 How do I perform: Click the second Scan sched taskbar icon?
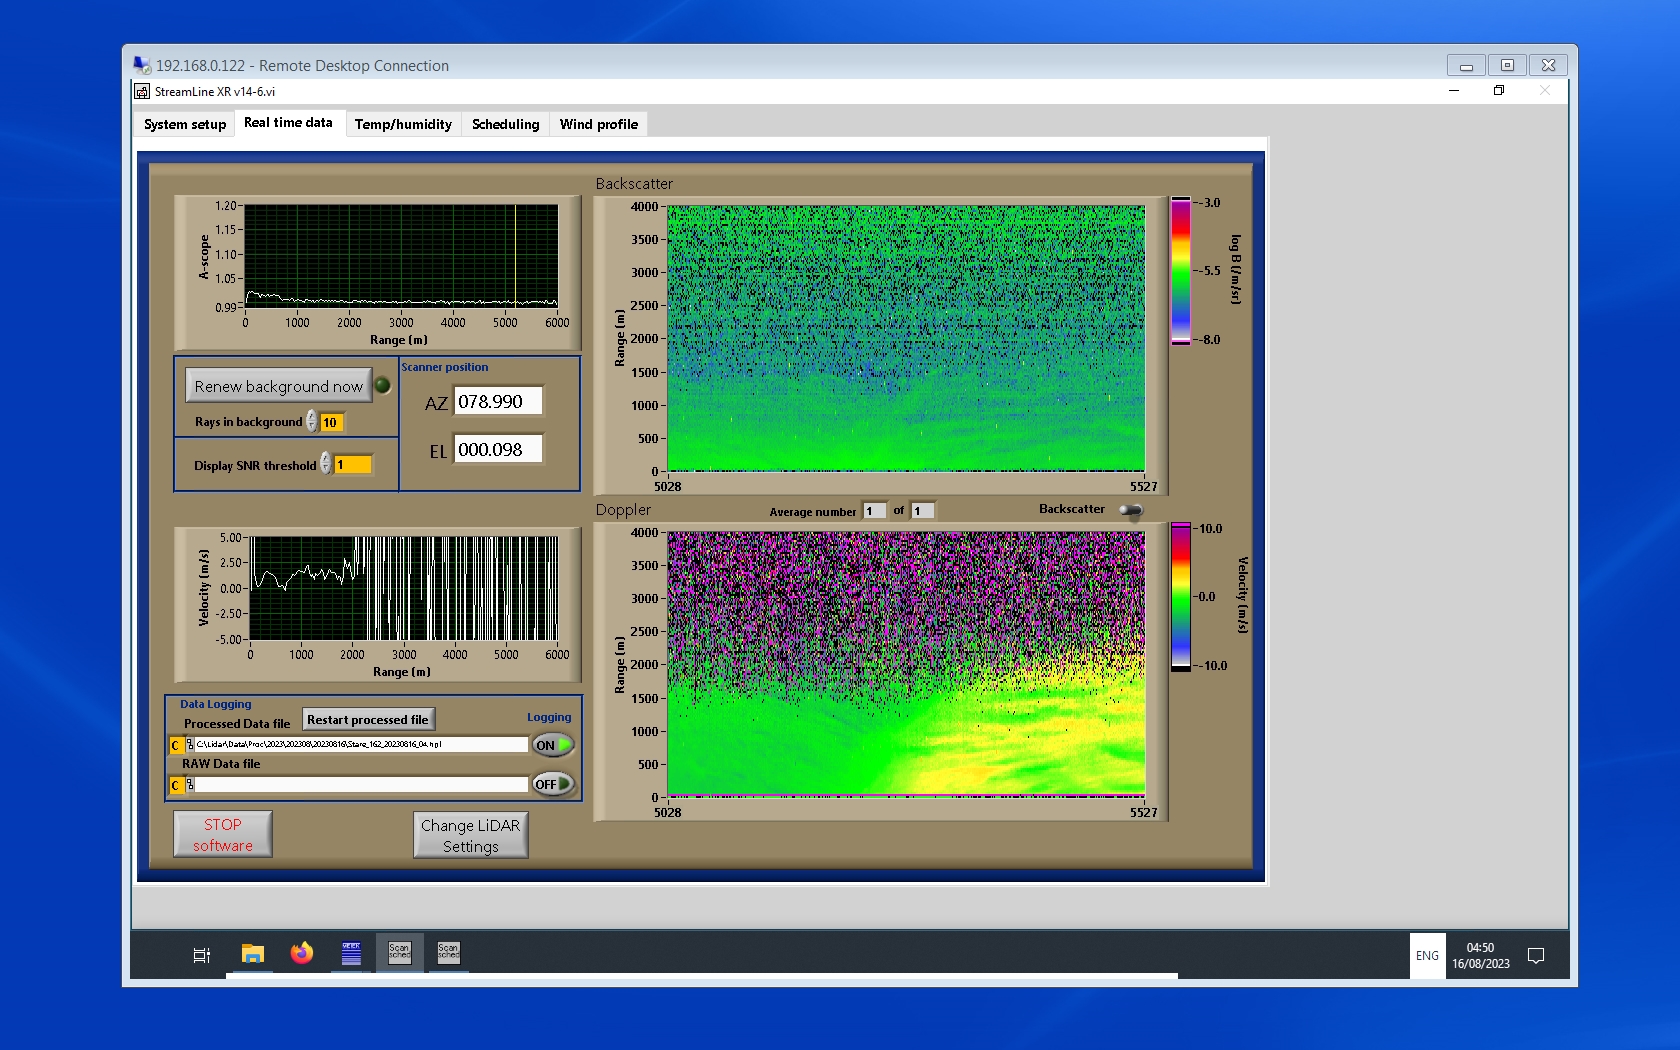(448, 953)
